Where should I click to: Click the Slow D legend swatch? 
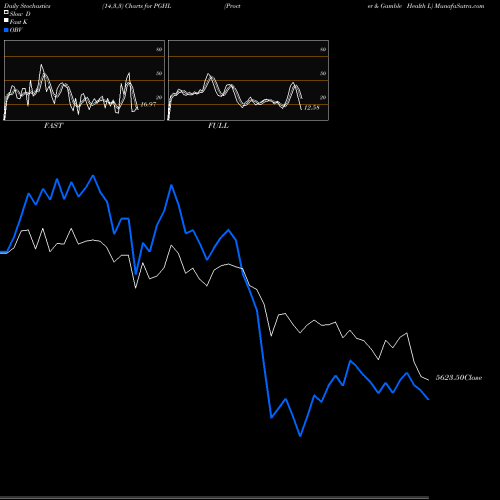click(6, 12)
